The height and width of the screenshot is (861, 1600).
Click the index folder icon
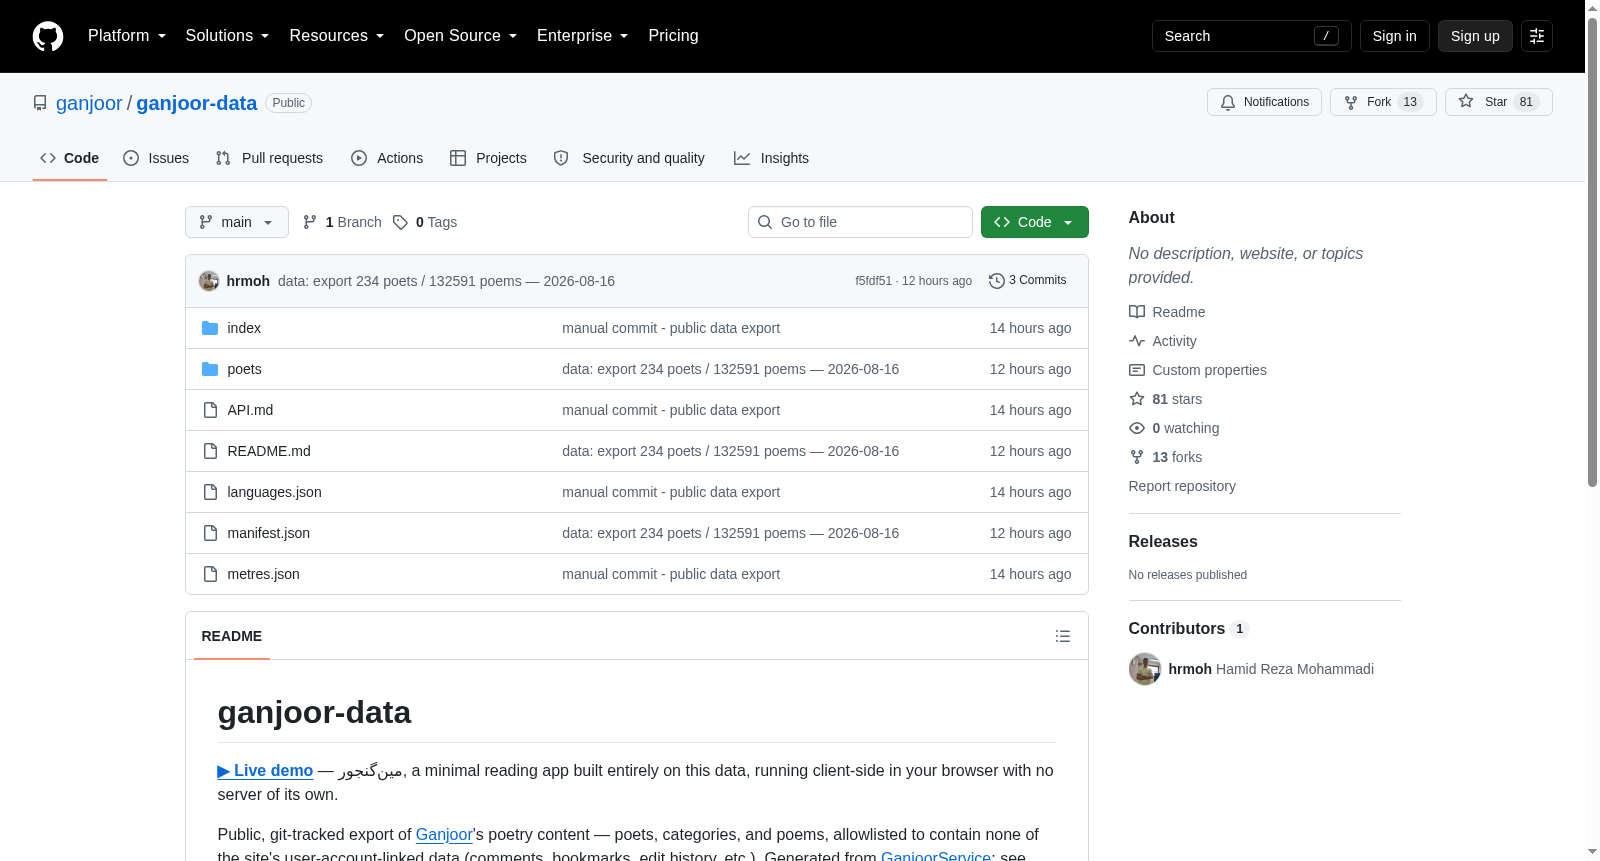(210, 328)
